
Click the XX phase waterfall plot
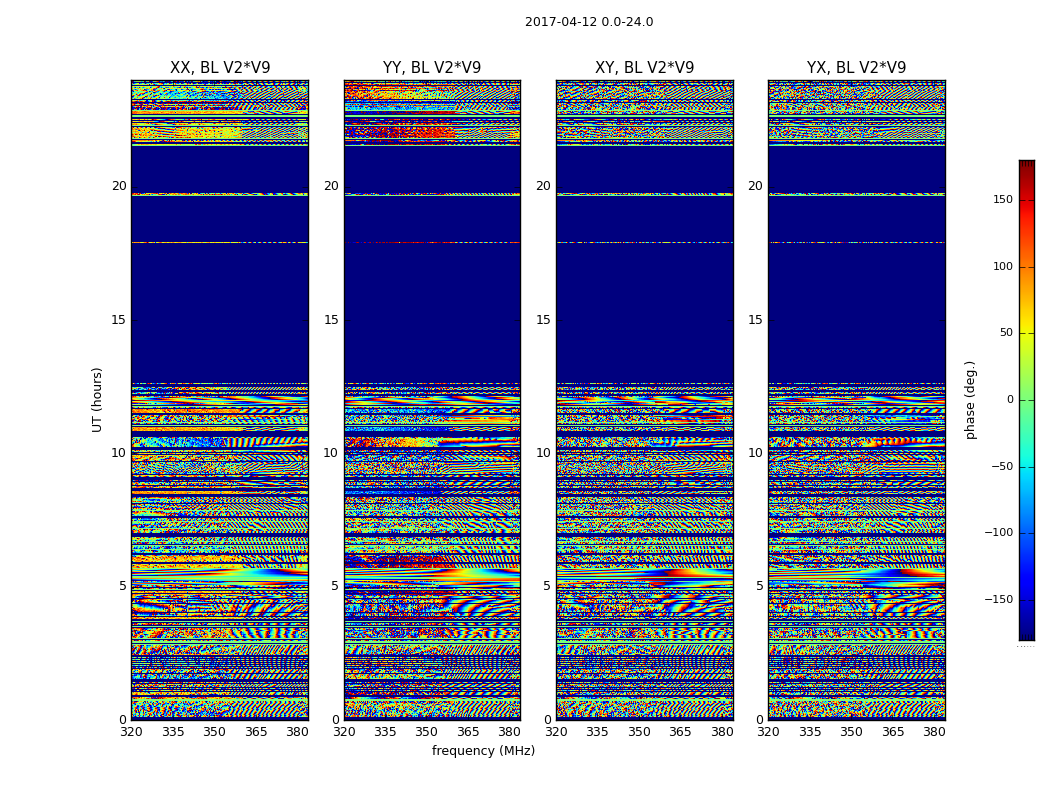coord(220,400)
